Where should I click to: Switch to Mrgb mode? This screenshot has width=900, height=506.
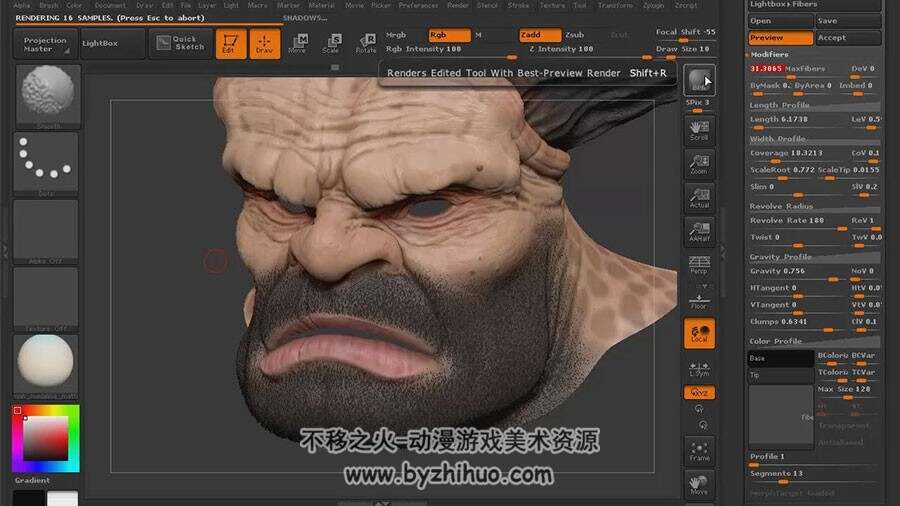[x=396, y=35]
